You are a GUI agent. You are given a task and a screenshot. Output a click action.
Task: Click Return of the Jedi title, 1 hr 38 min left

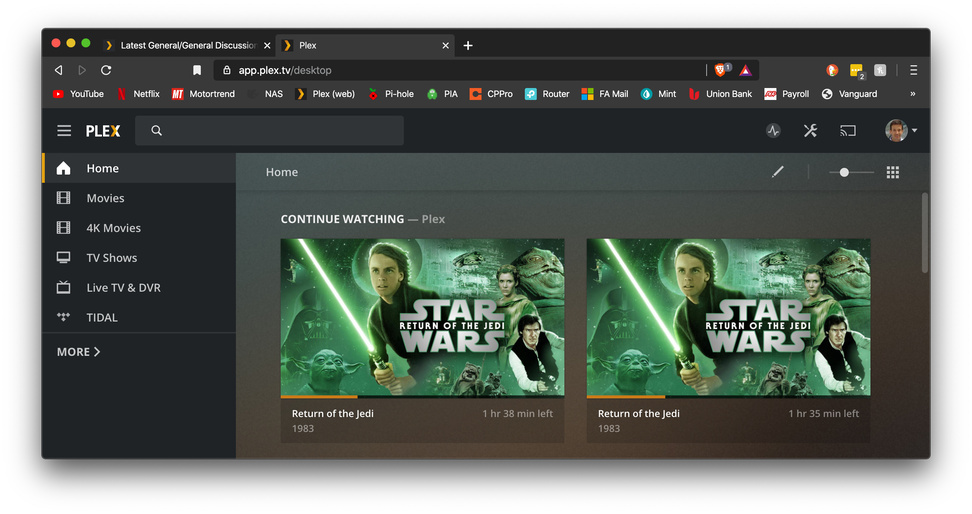click(333, 414)
